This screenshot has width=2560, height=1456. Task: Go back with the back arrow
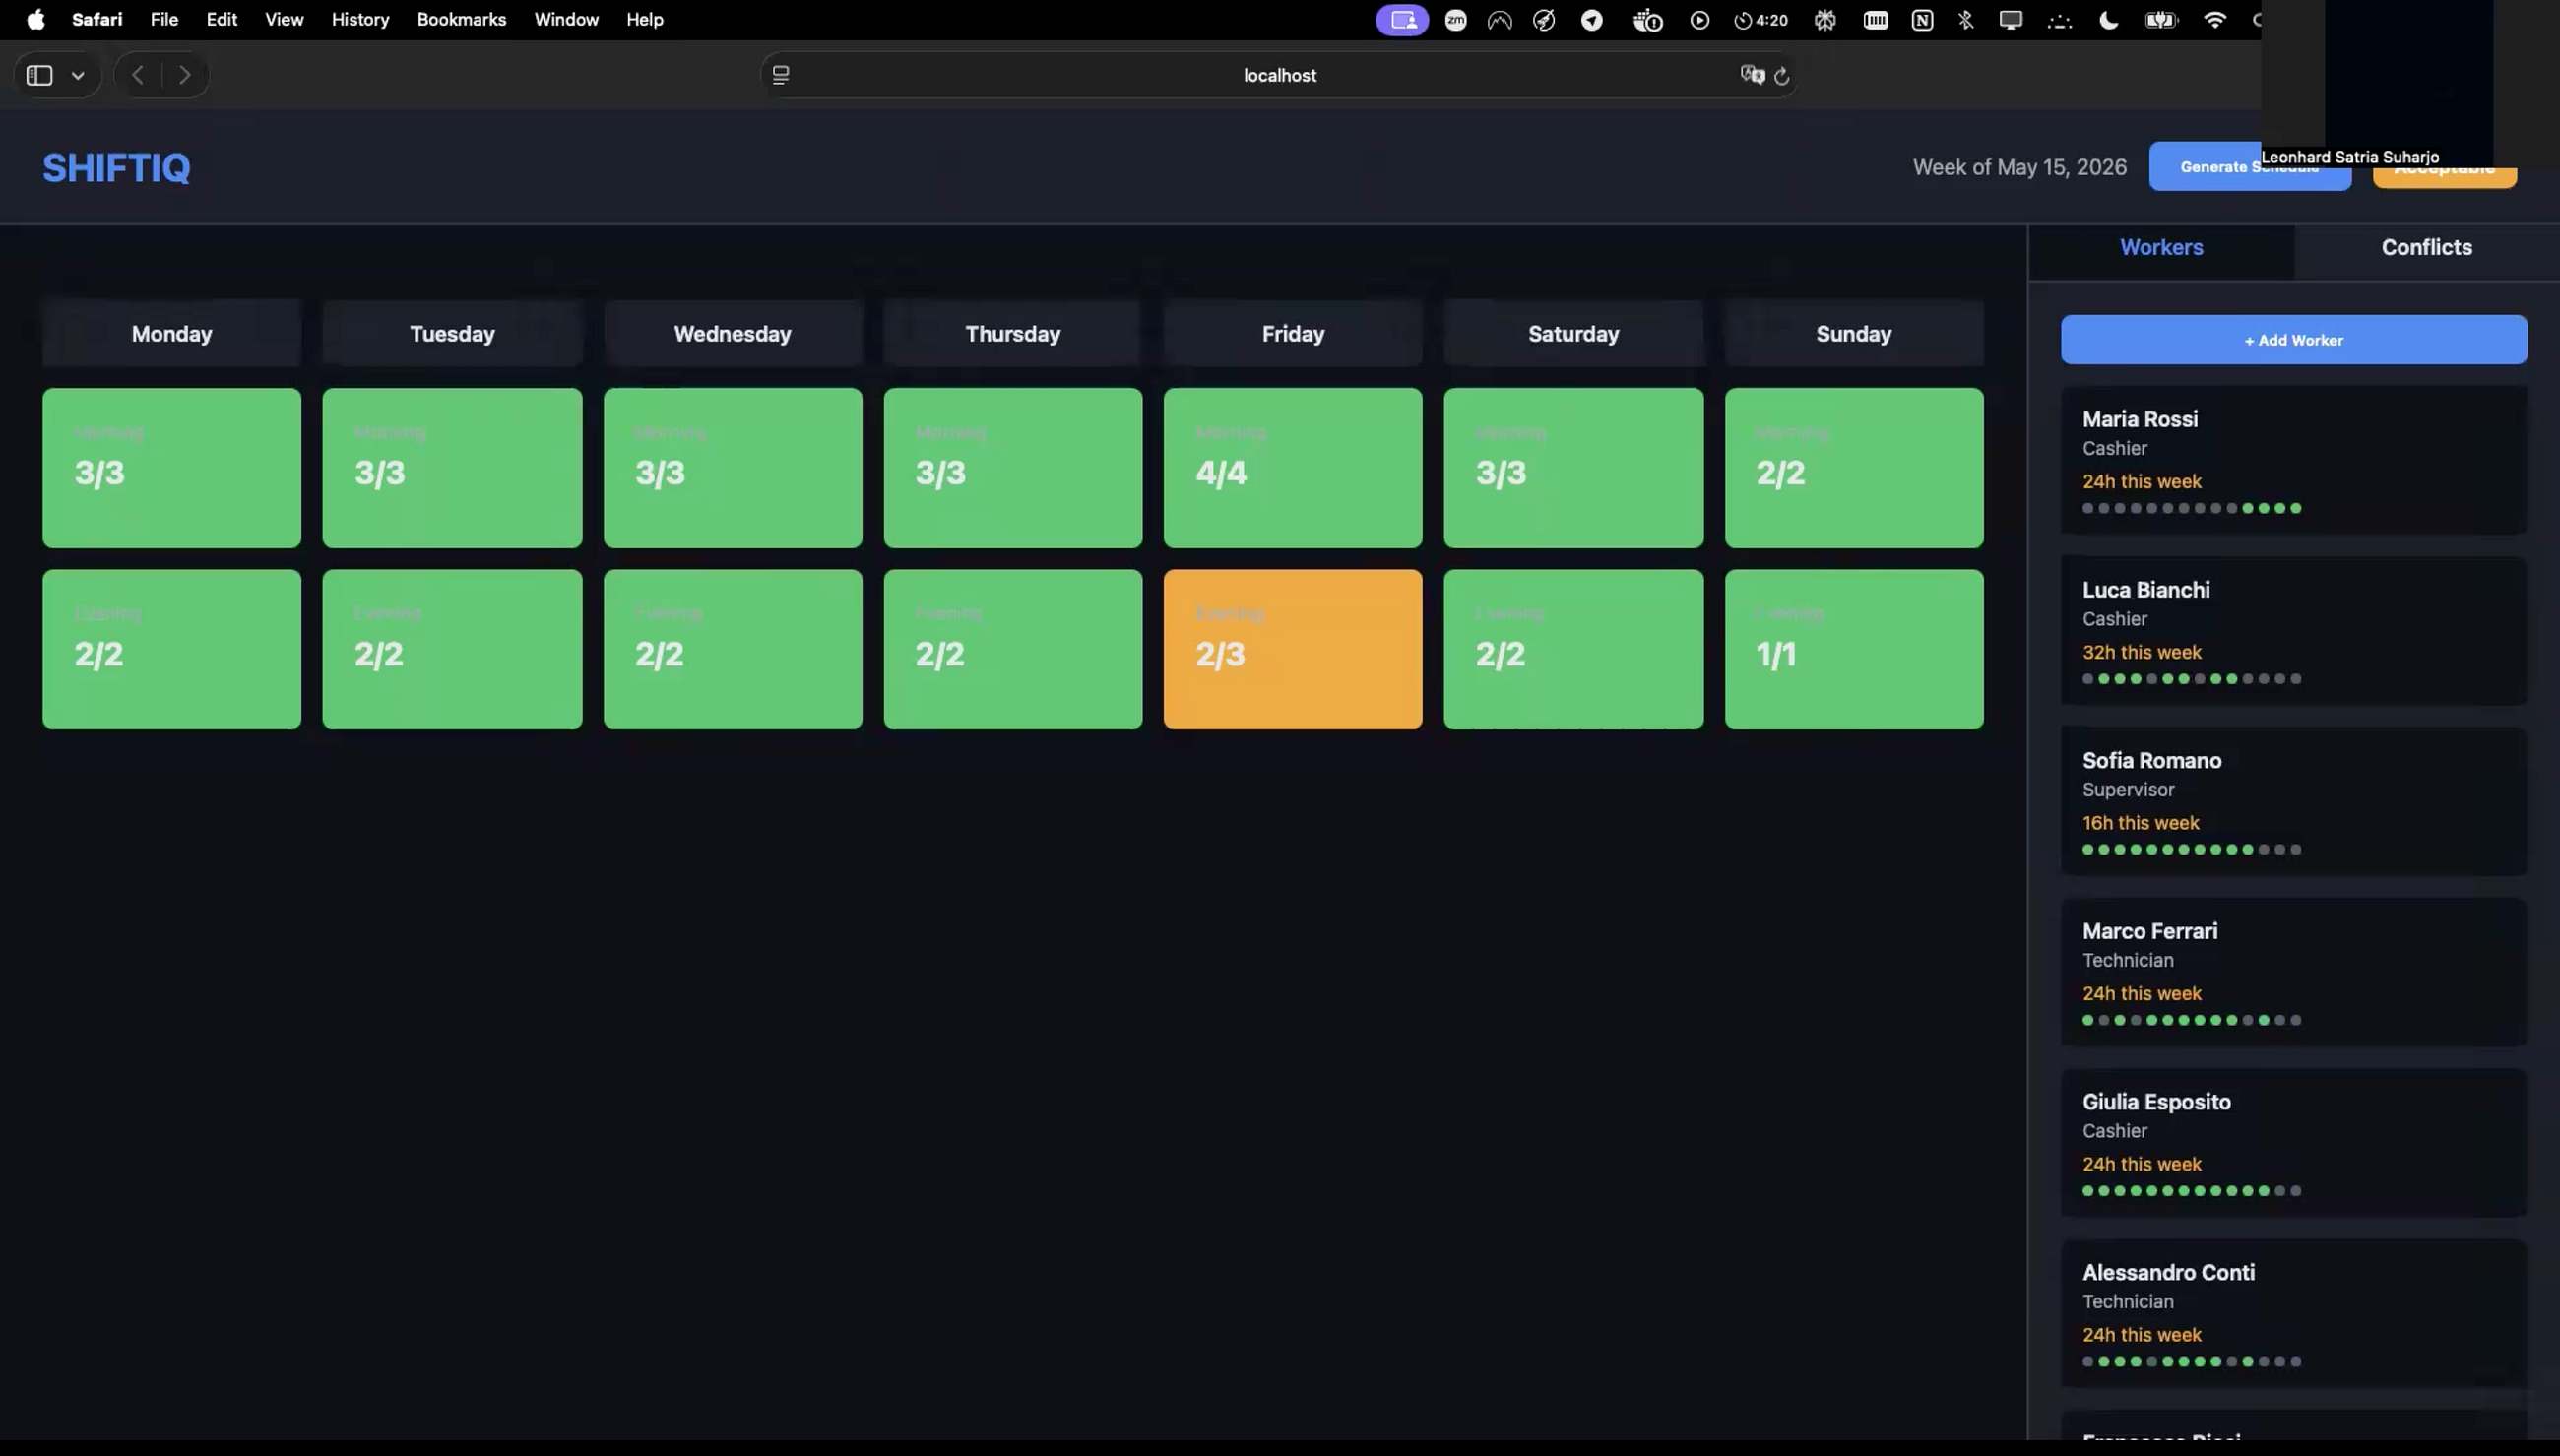(x=138, y=75)
